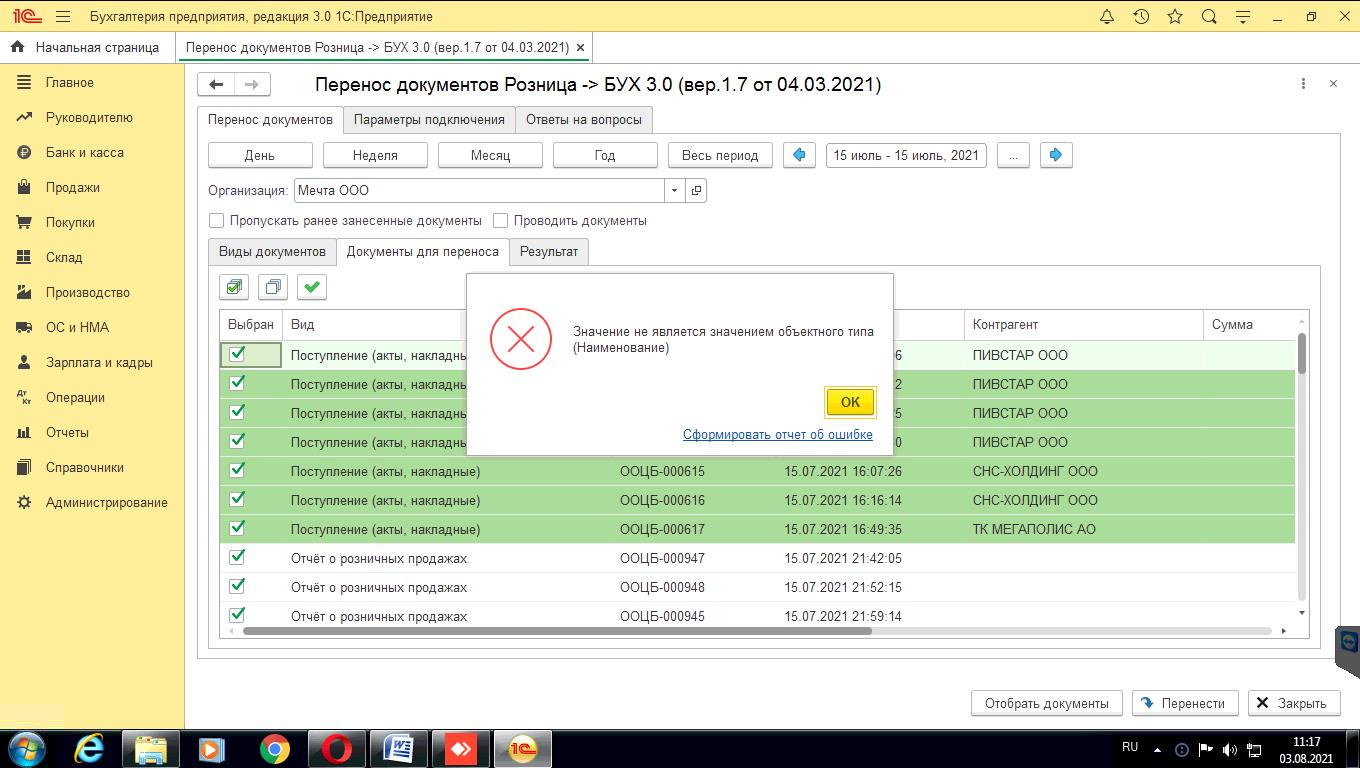
Task: Open Начальная страница tab
Action: coord(87,47)
